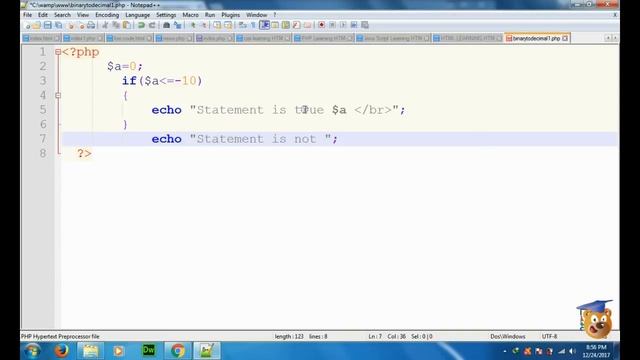640x360 pixels.
Task: Open Google Chrome from the taskbar
Action: pos(178,351)
